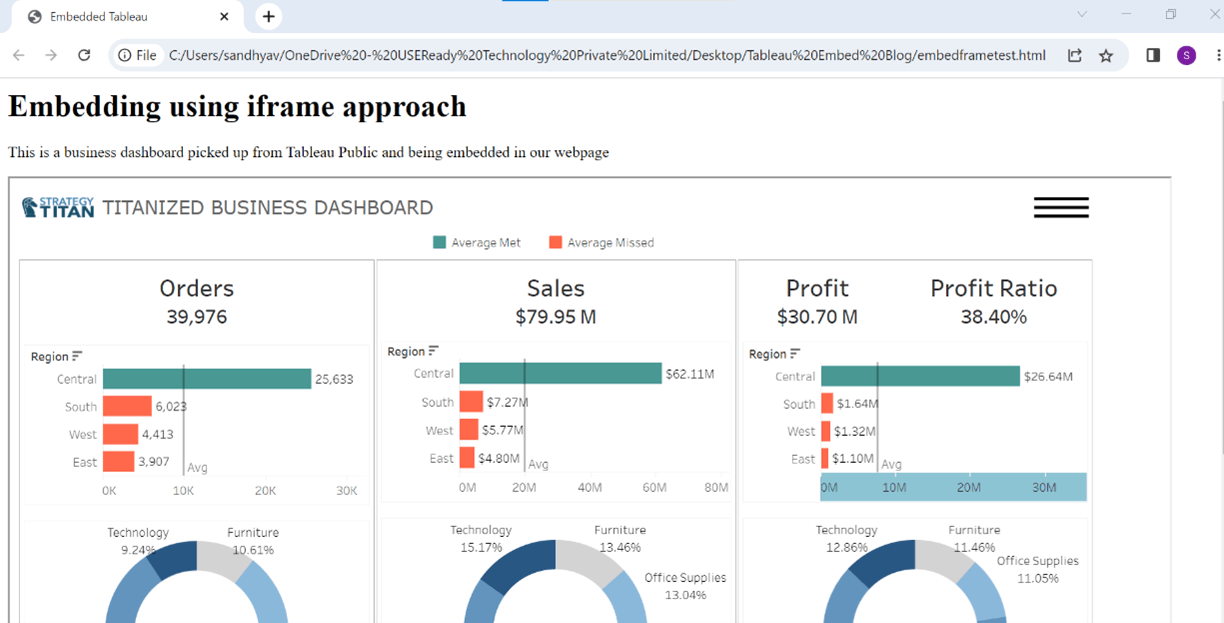This screenshot has height=623, width=1224.
Task: Click the address bar URL field
Action: tap(607, 55)
